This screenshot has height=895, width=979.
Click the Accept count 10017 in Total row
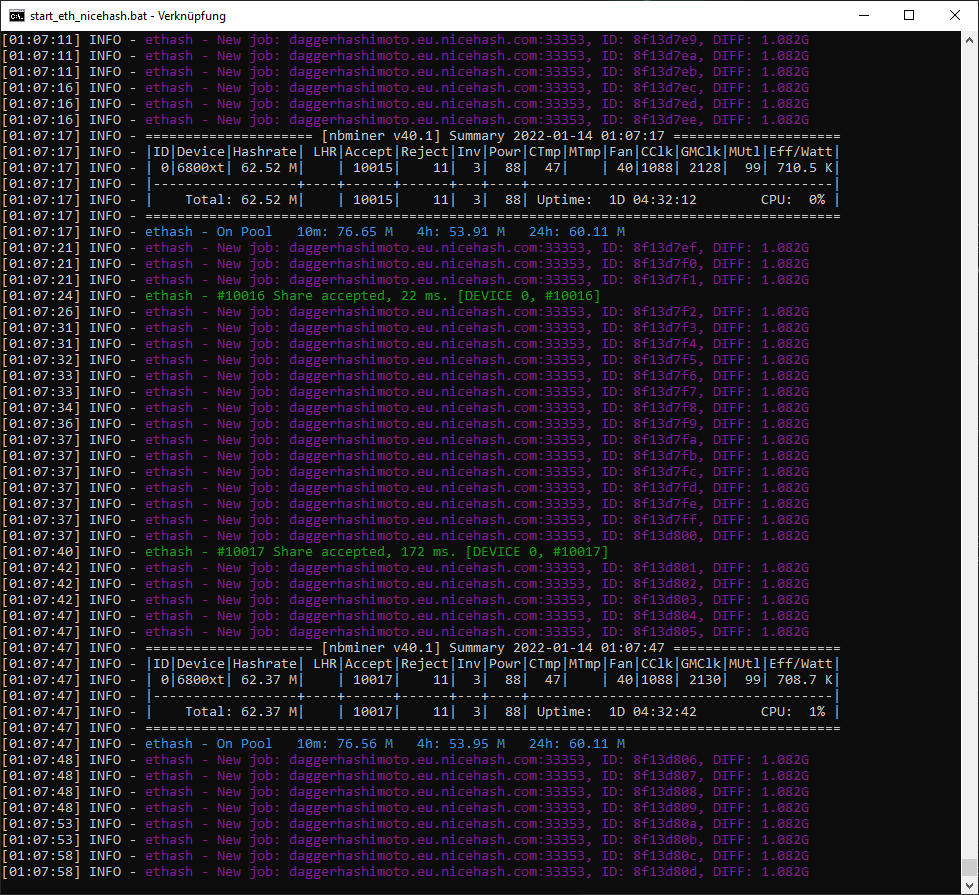(x=373, y=711)
